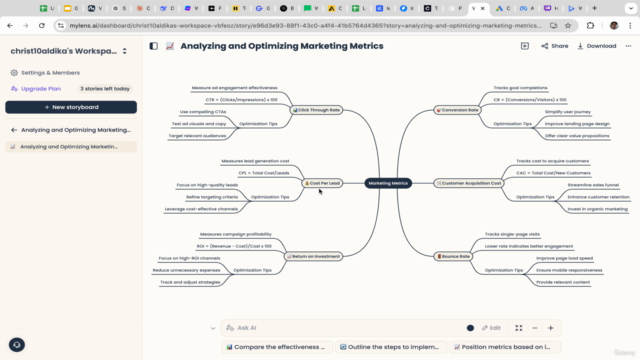The image size is (640, 360).
Task: Click text 'Target relevant audiences'
Action: point(197,136)
